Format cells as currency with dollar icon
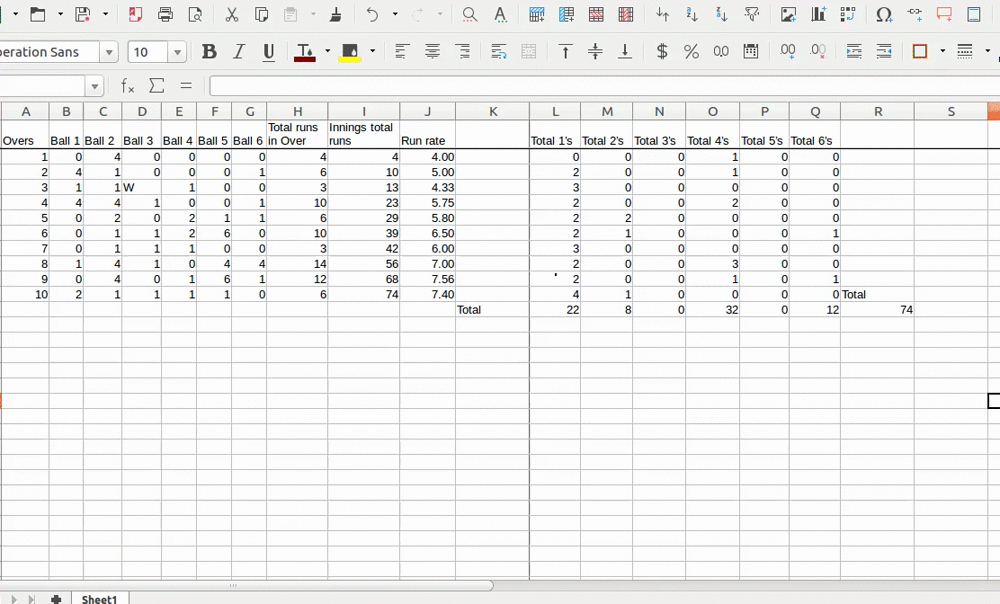This screenshot has width=1000, height=604. [x=661, y=52]
